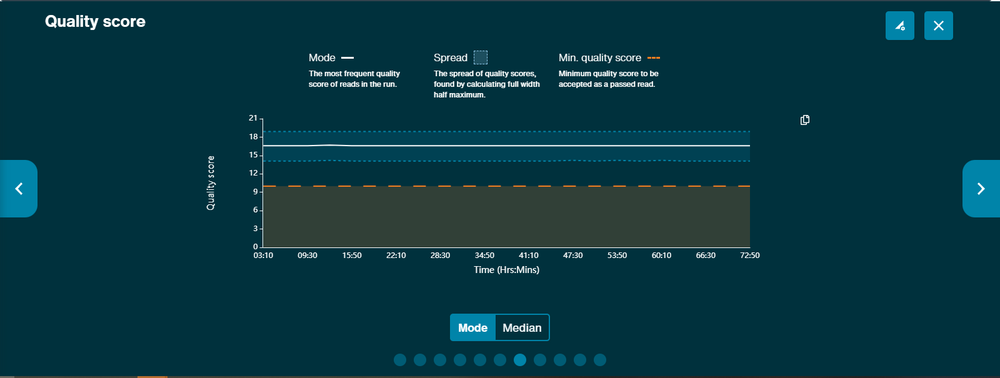
Task: Select the fourth pagination dot
Action: point(460,360)
